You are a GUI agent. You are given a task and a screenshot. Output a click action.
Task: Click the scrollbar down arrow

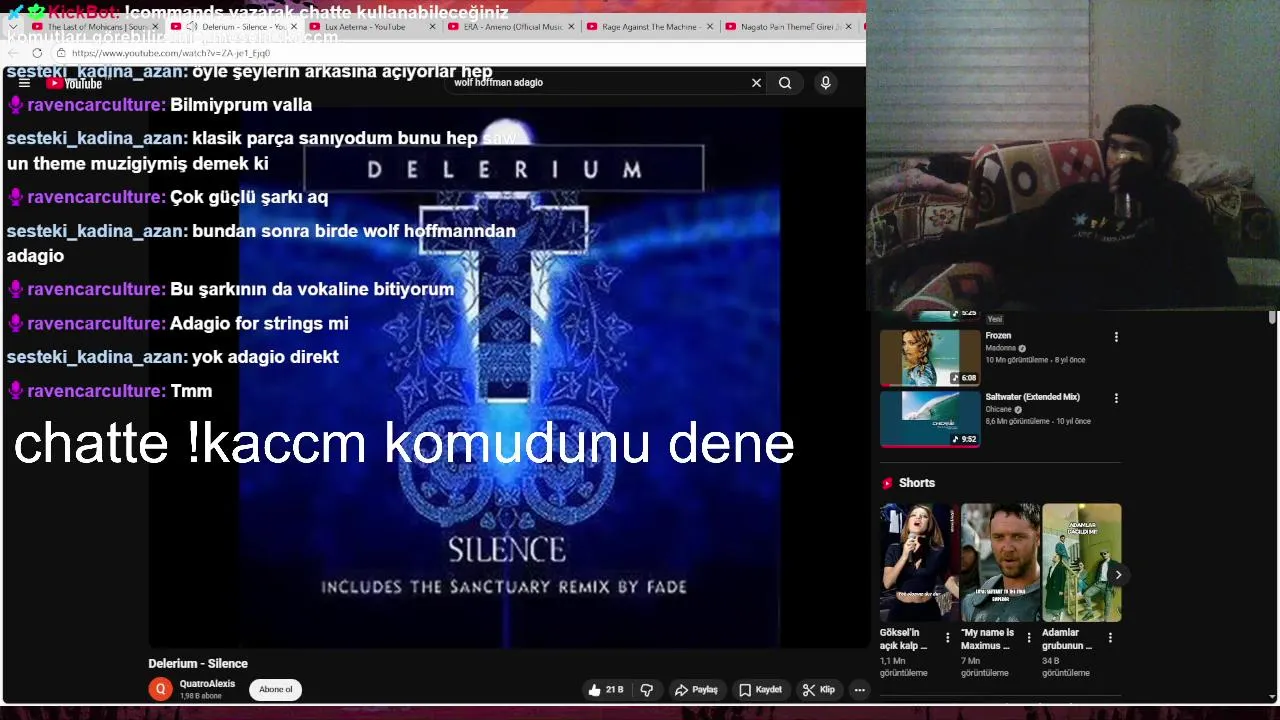1272,696
